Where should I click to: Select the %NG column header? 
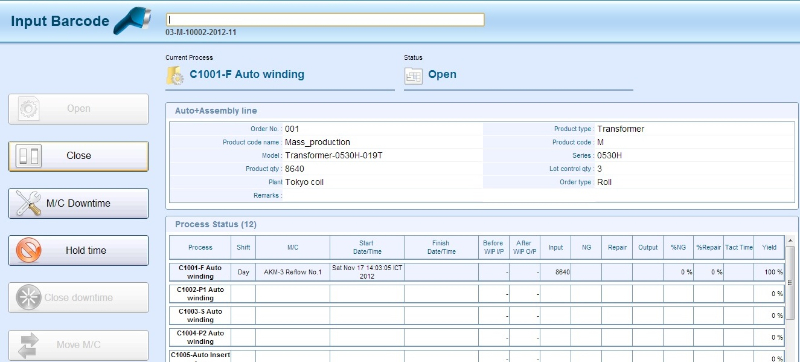coord(679,248)
